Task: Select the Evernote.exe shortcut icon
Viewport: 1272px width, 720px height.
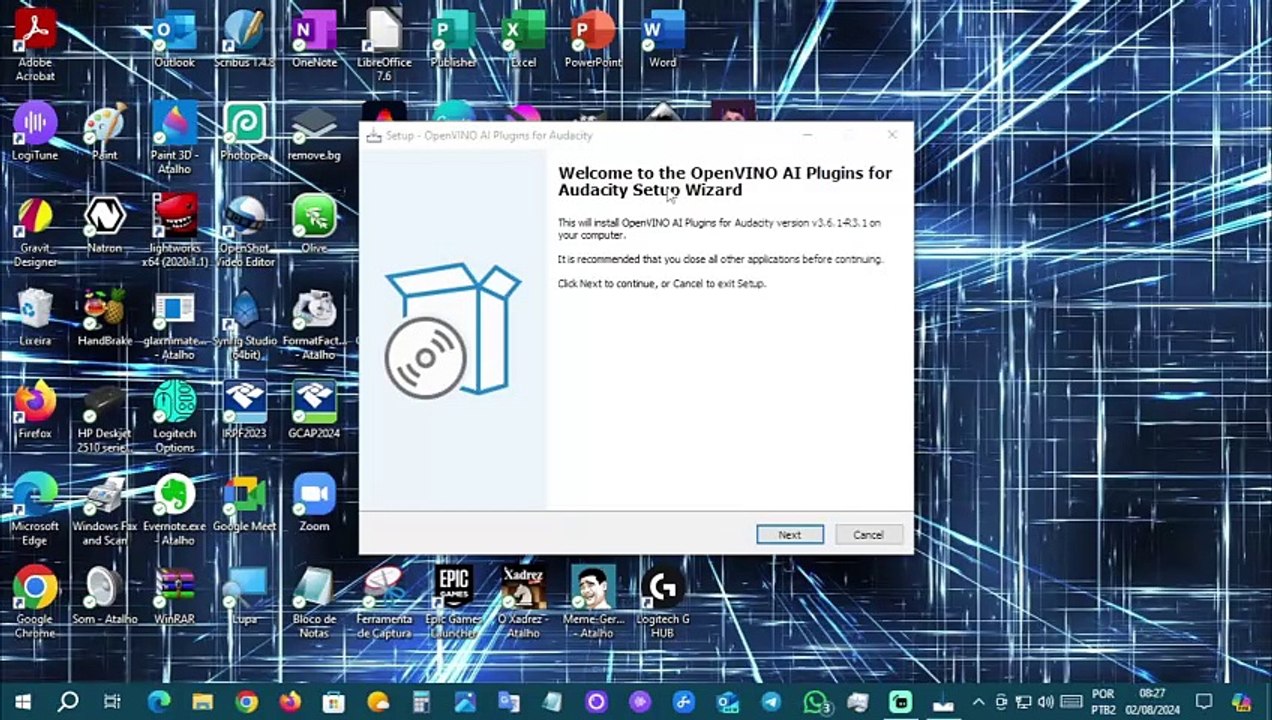Action: (174, 510)
